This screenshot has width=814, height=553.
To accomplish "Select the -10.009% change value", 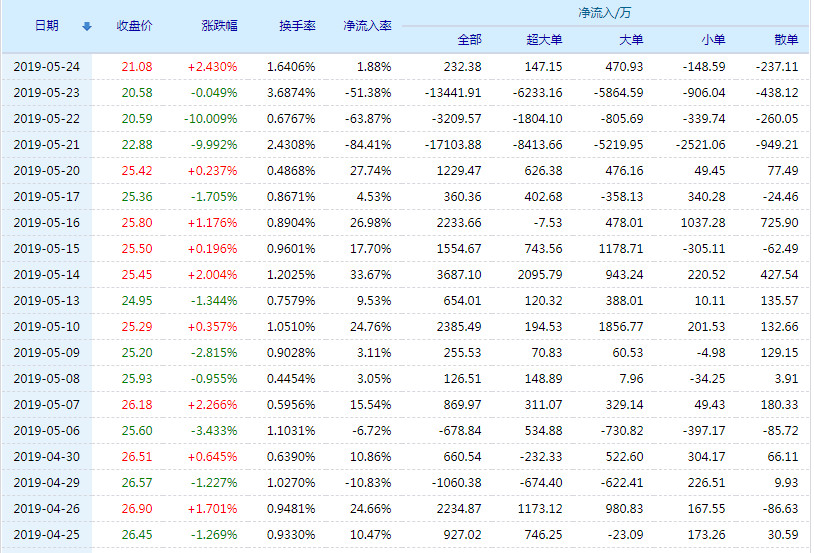I will click(x=213, y=118).
